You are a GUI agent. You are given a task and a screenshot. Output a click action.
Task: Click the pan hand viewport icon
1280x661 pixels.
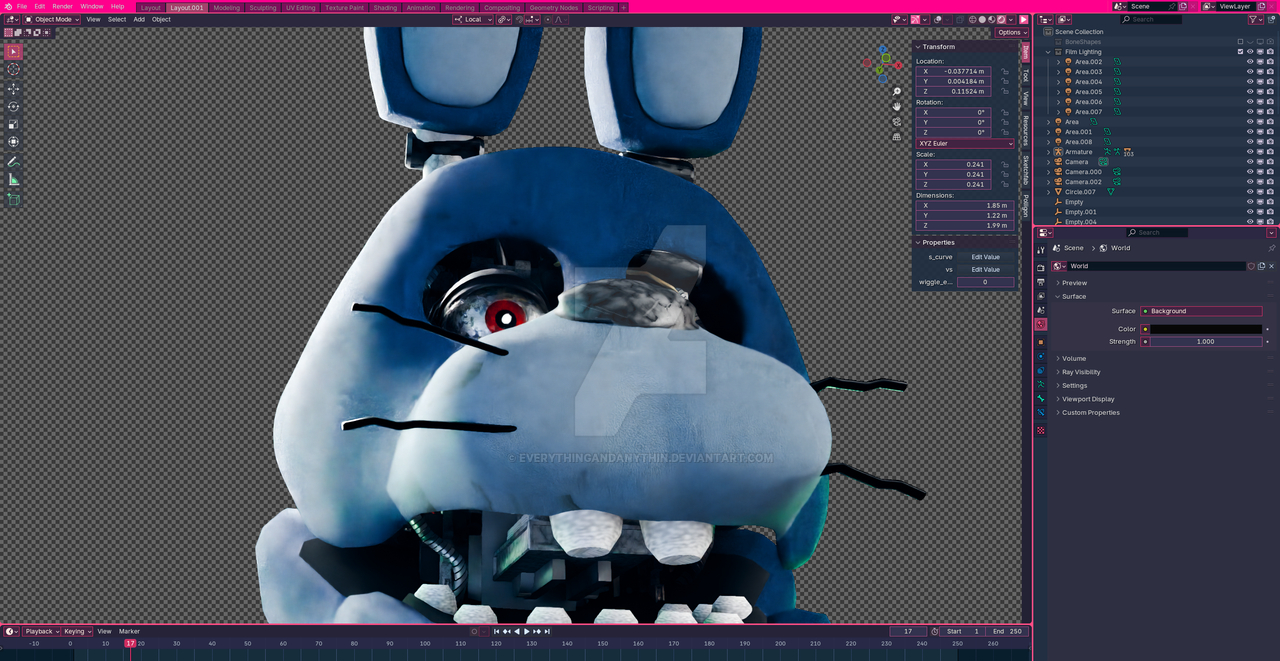[x=897, y=107]
